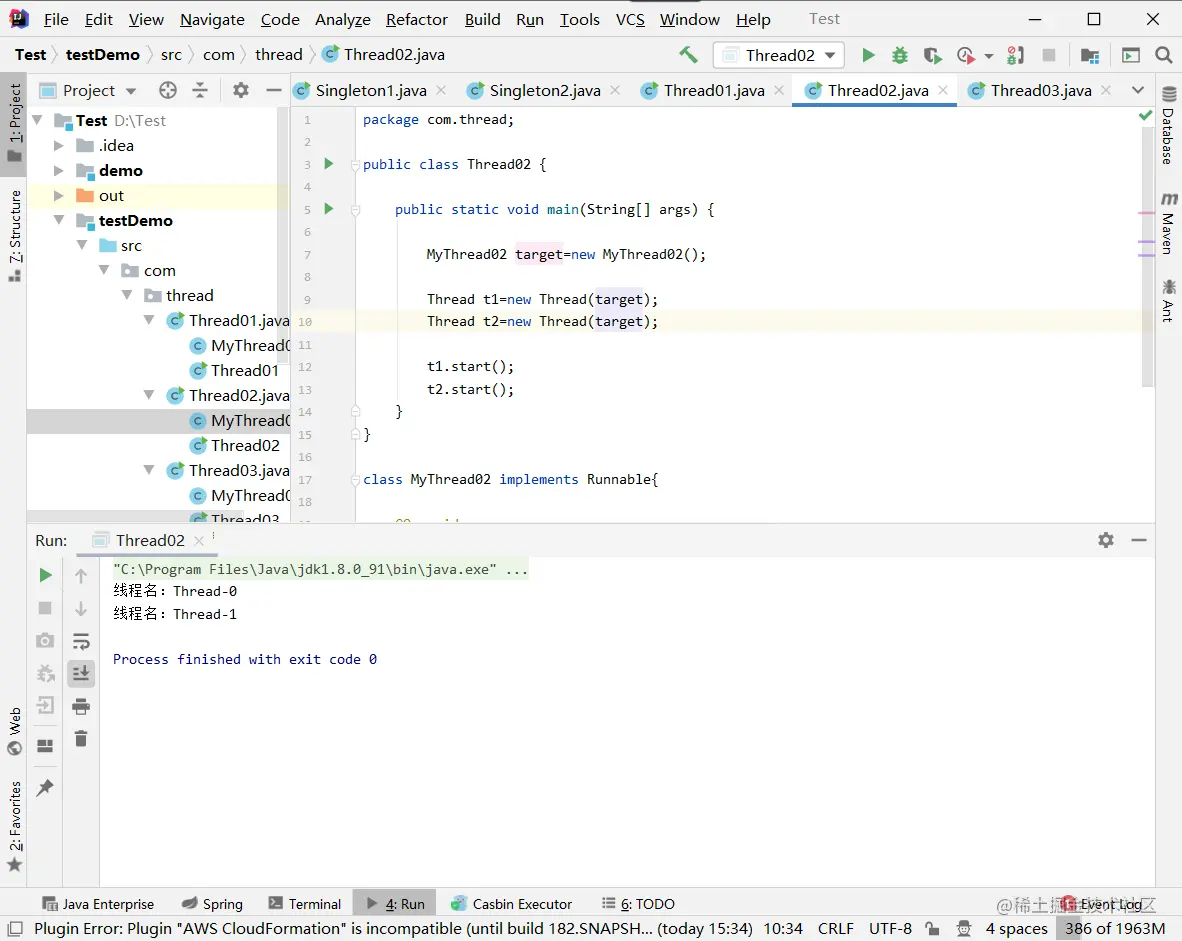Click the run gutter arrow beside class Thread02

tap(329, 164)
